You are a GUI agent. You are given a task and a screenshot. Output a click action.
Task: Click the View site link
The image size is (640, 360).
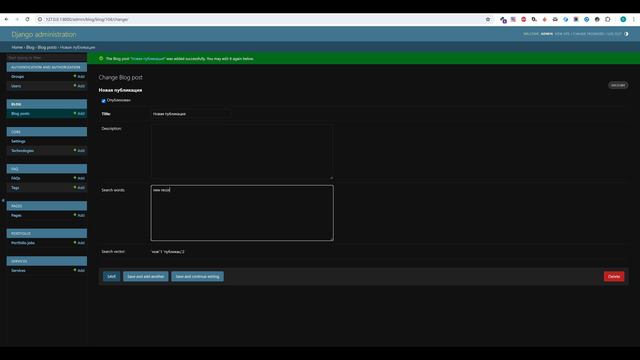pos(562,34)
